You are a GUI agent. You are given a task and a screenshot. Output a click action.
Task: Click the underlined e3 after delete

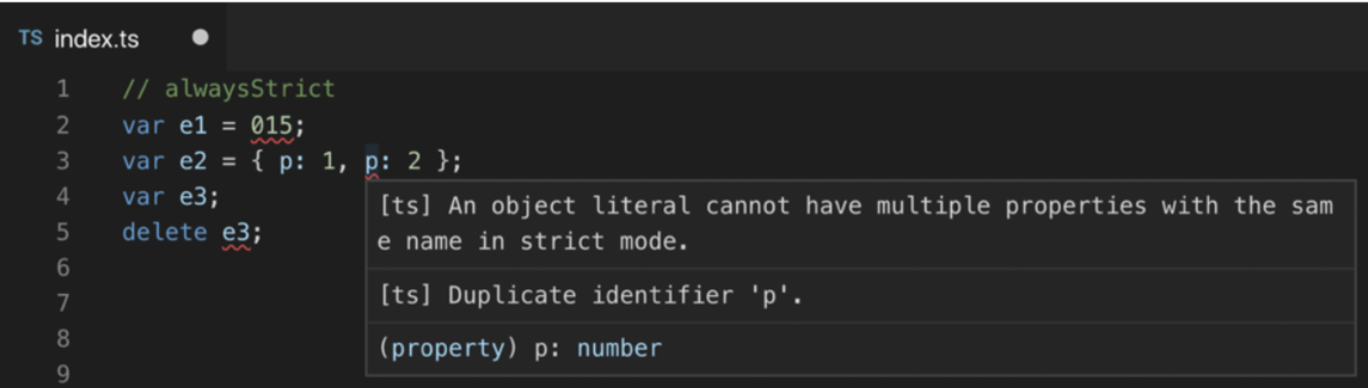(x=236, y=233)
